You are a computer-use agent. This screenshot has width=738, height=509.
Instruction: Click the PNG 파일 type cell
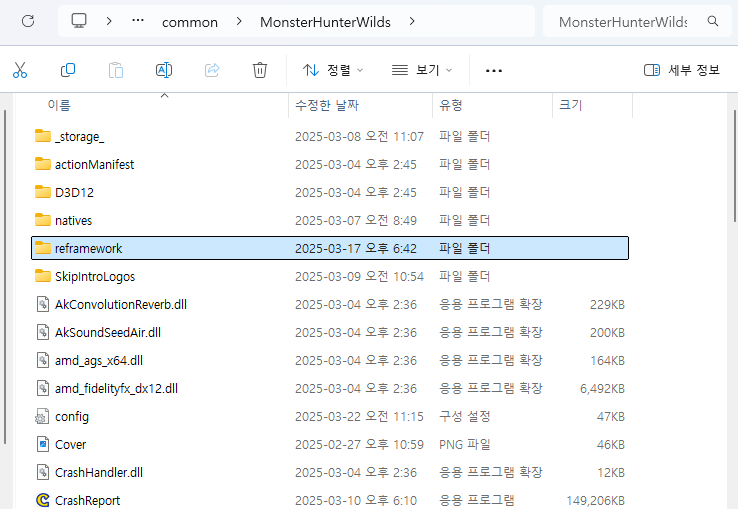pyautogui.click(x=465, y=444)
